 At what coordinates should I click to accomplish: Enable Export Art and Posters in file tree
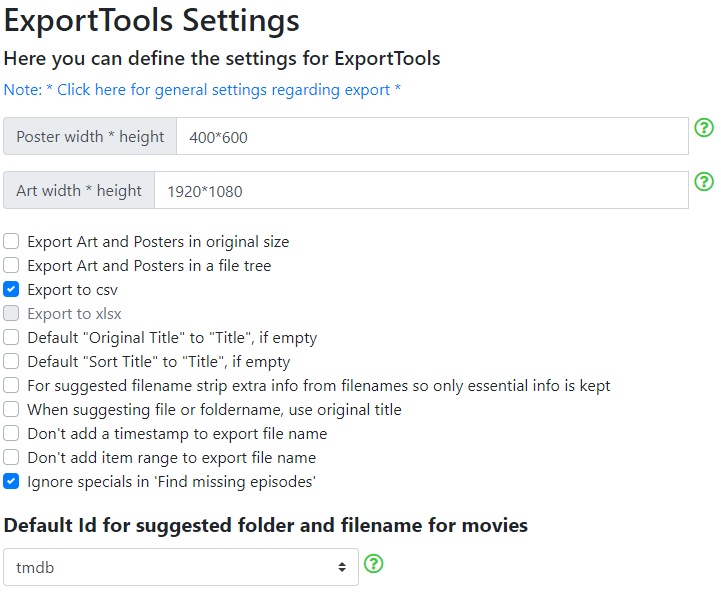point(11,265)
